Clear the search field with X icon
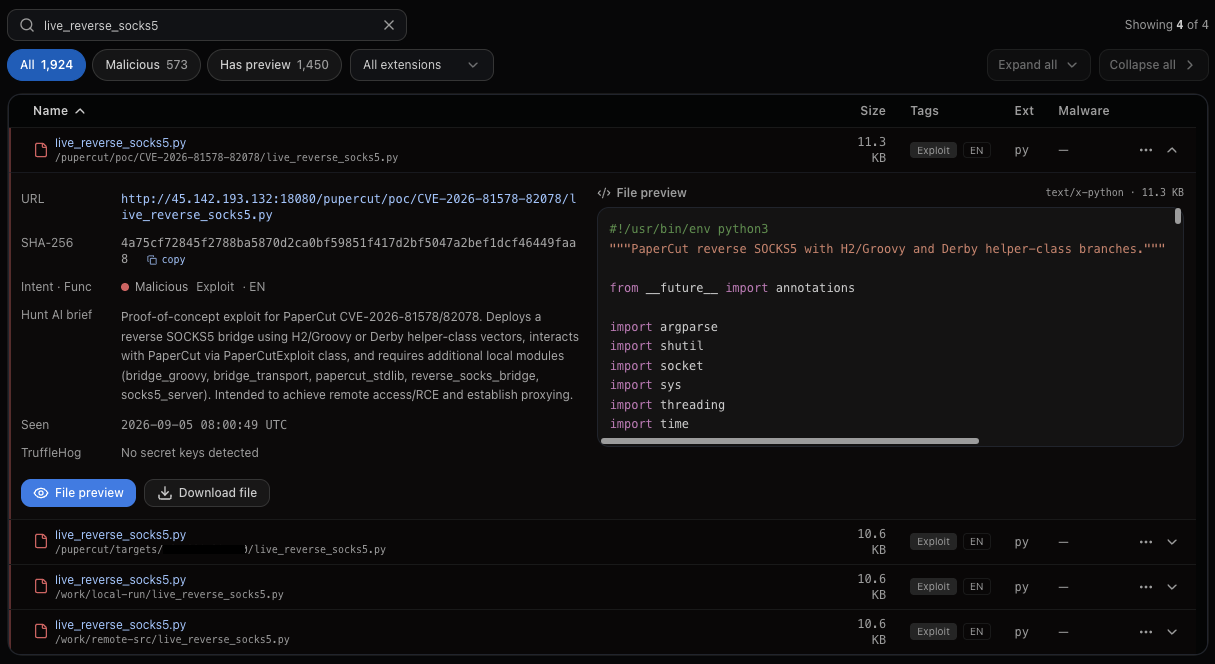Viewport: 1215px width, 664px height. pyautogui.click(x=389, y=25)
